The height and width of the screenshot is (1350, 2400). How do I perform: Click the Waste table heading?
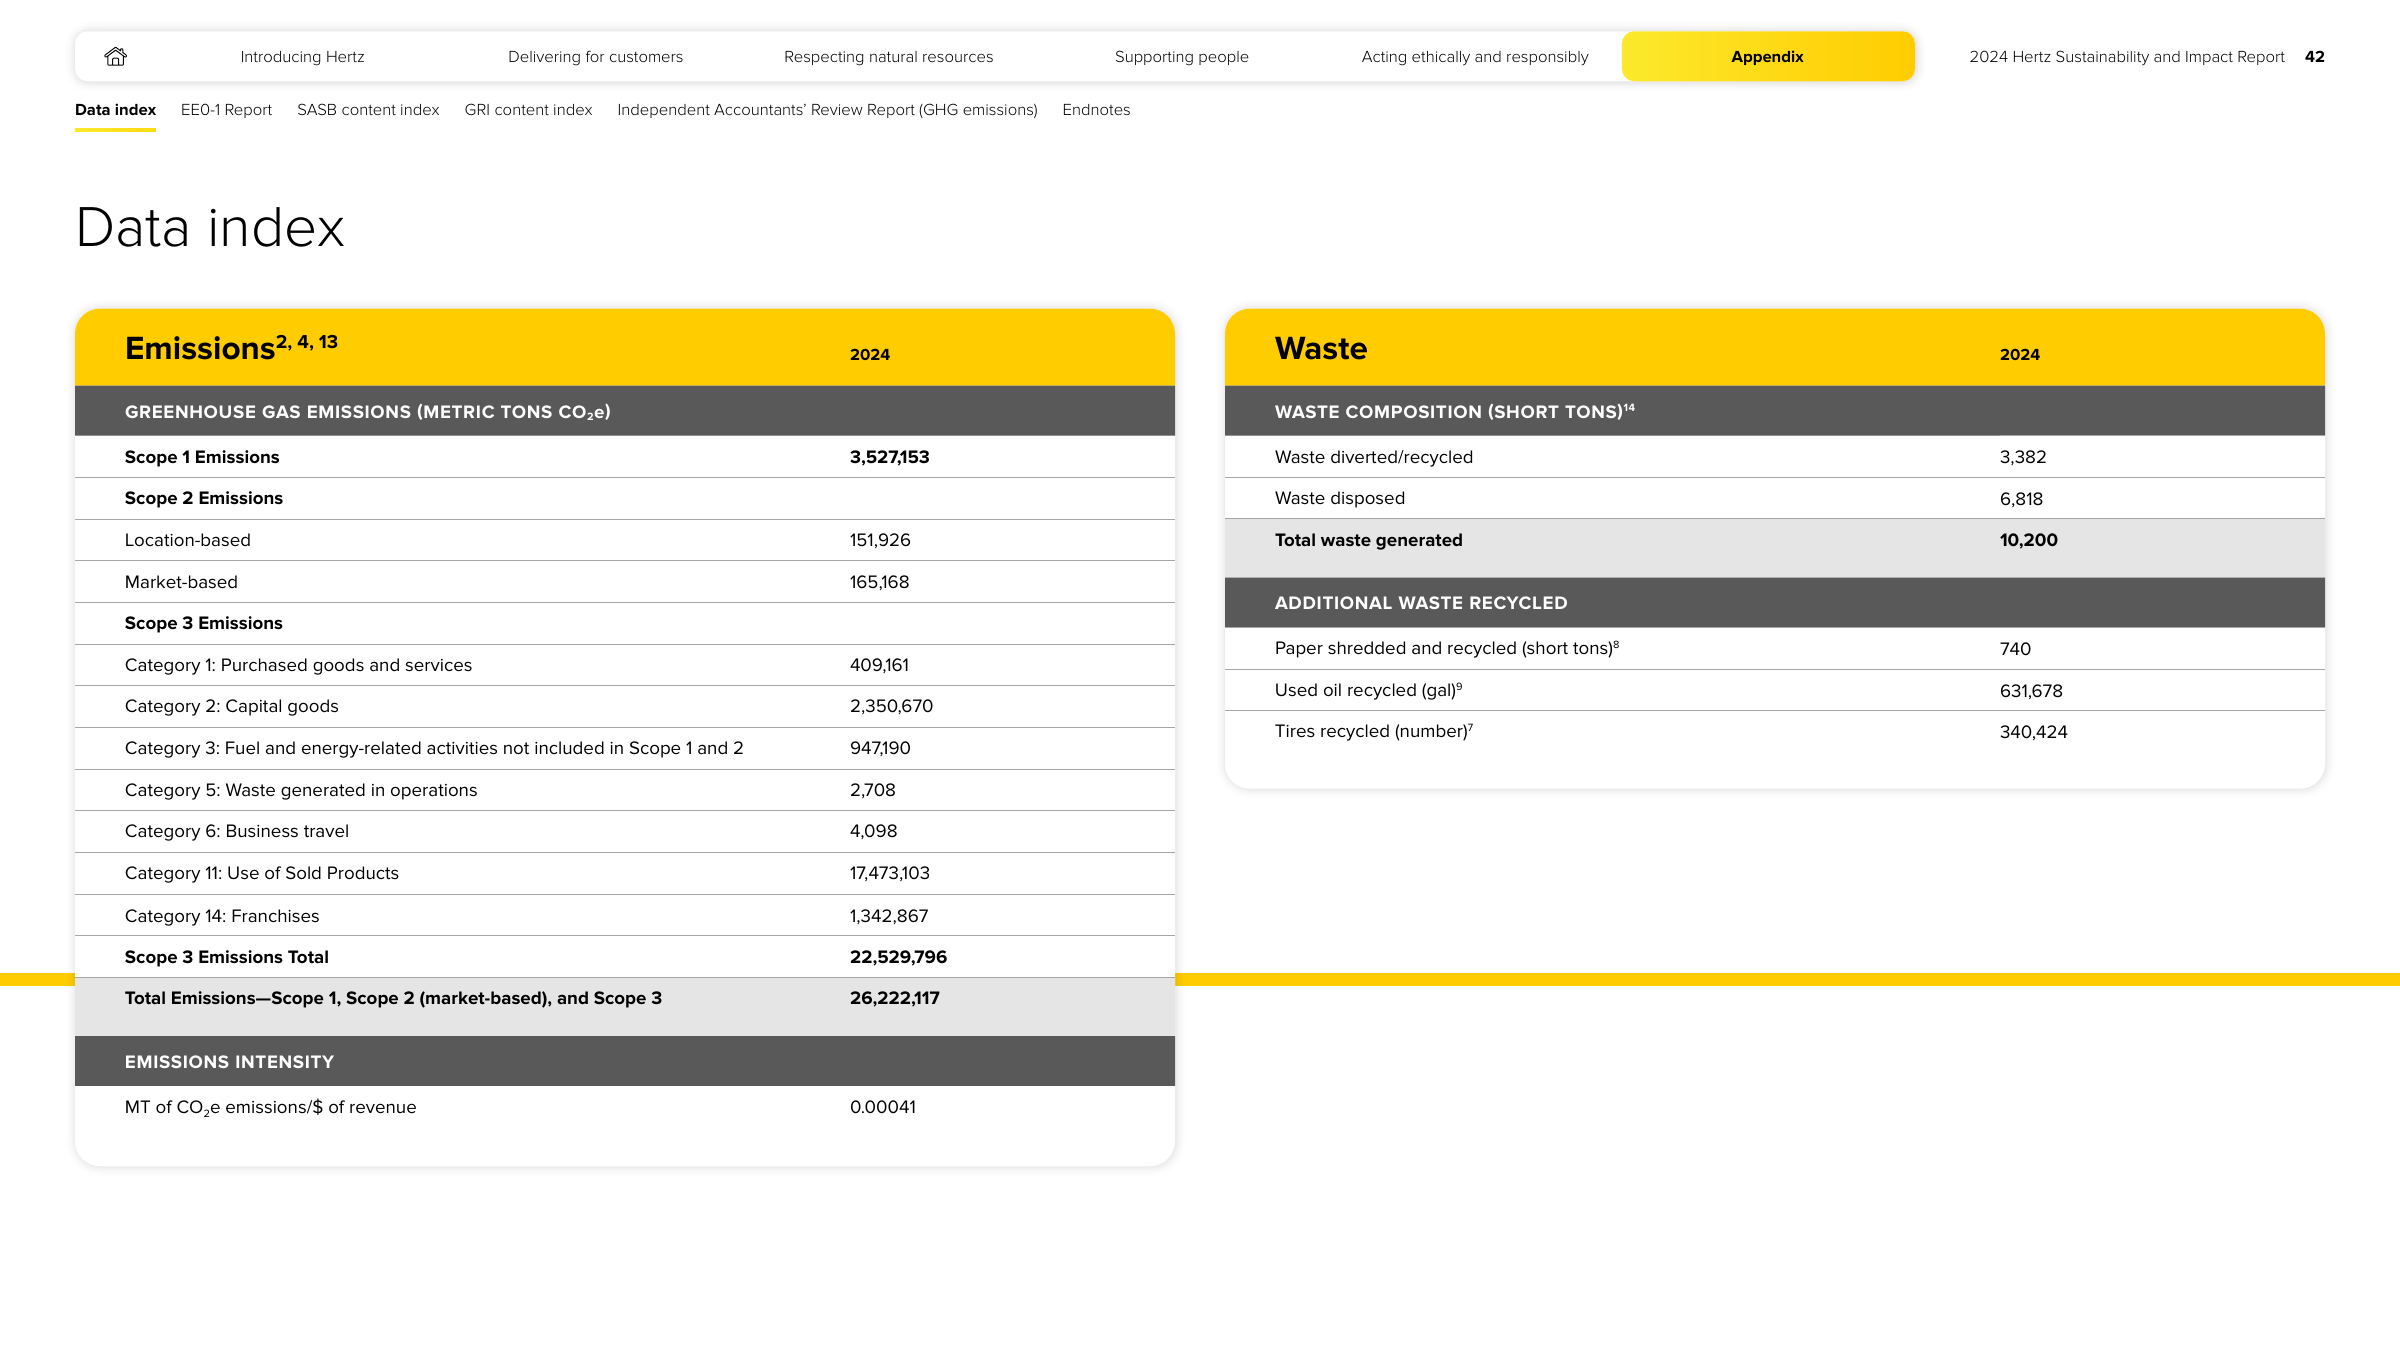click(x=1320, y=348)
